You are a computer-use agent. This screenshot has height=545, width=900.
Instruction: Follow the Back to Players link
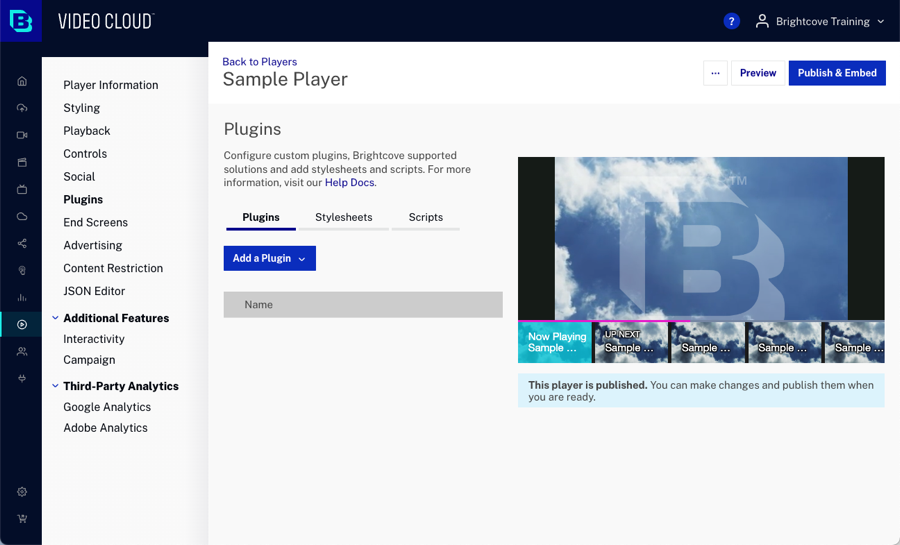[259, 62]
